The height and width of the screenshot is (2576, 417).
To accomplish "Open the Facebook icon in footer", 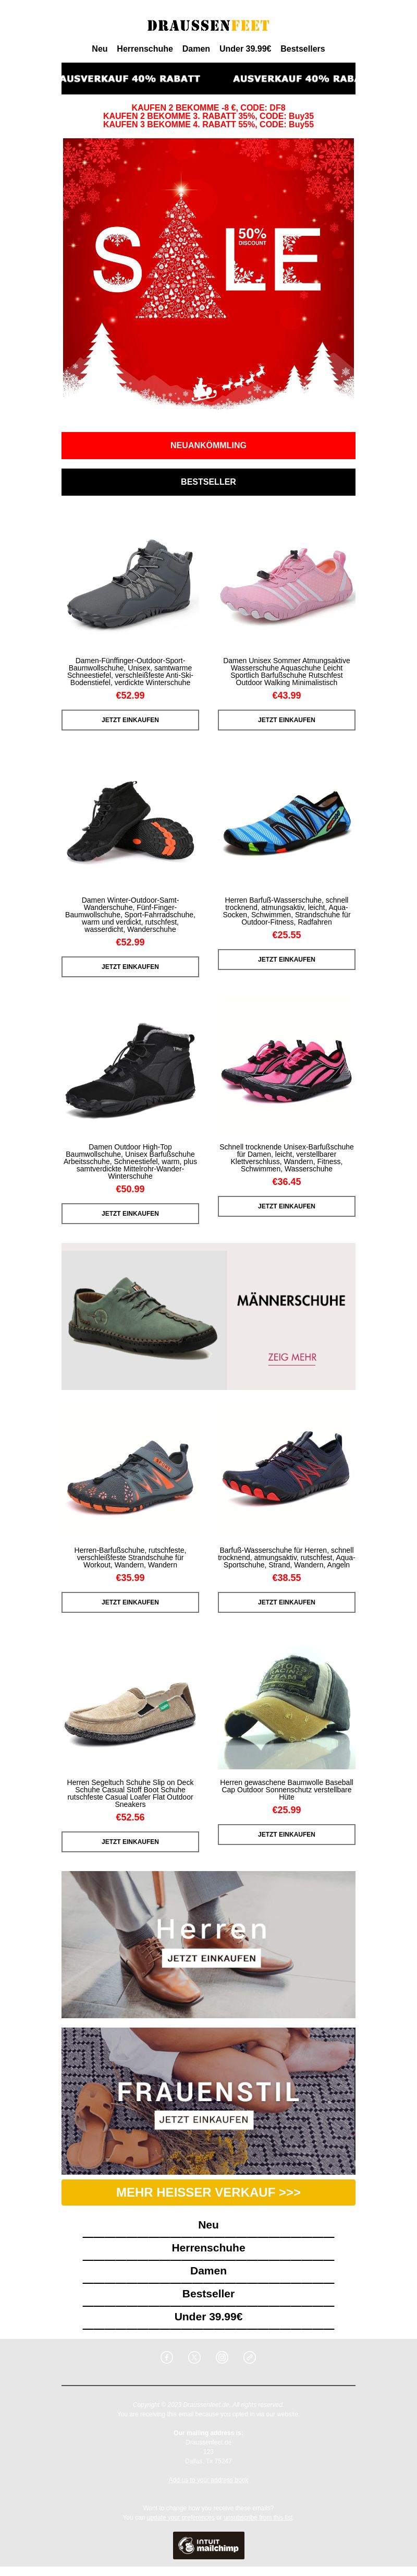I will coord(167,2357).
